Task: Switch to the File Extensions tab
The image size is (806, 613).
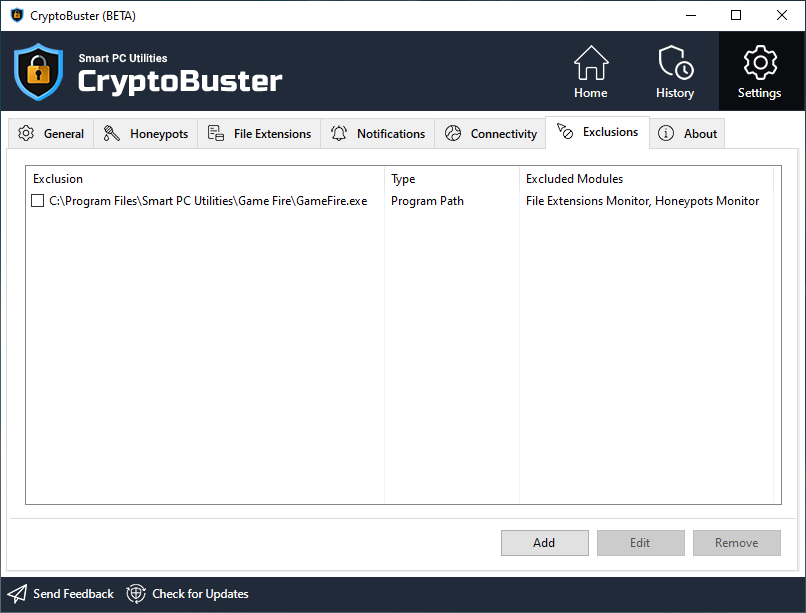Action: 259,134
